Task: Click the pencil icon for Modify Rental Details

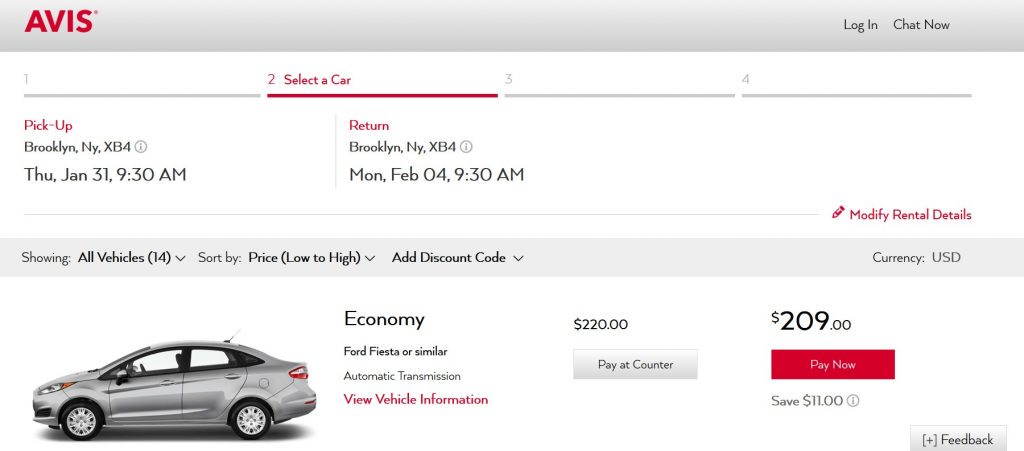Action: click(838, 214)
